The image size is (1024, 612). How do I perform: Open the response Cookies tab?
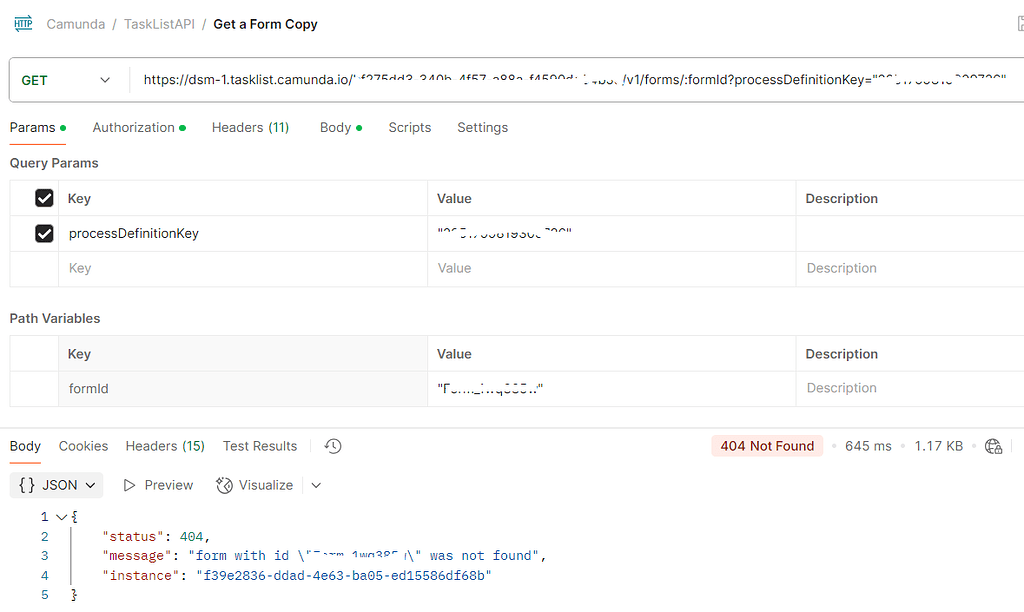coord(83,446)
